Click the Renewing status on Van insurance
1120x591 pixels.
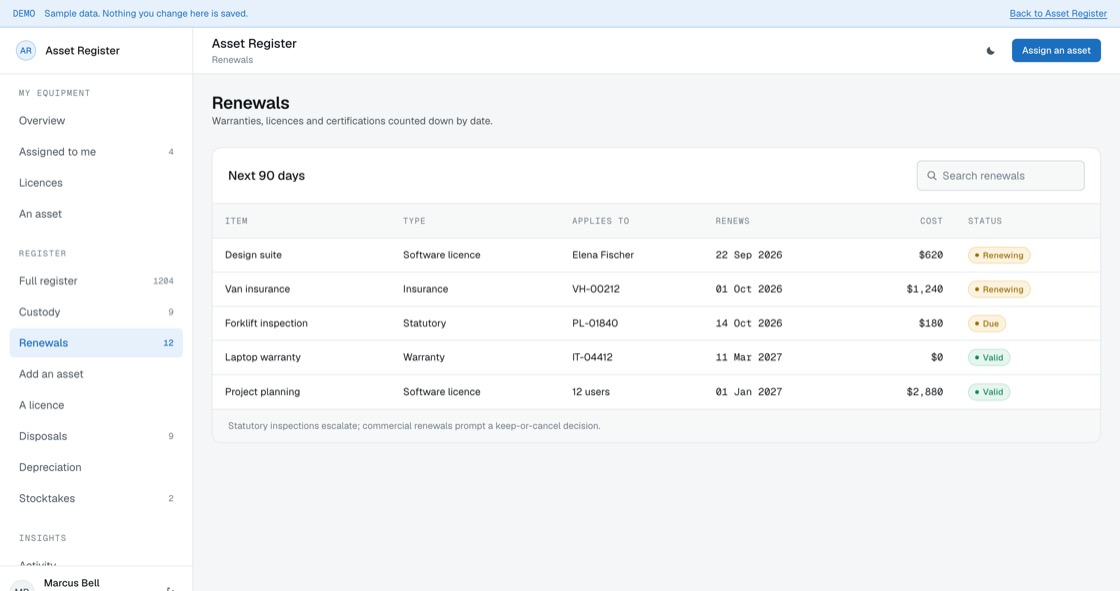999,289
